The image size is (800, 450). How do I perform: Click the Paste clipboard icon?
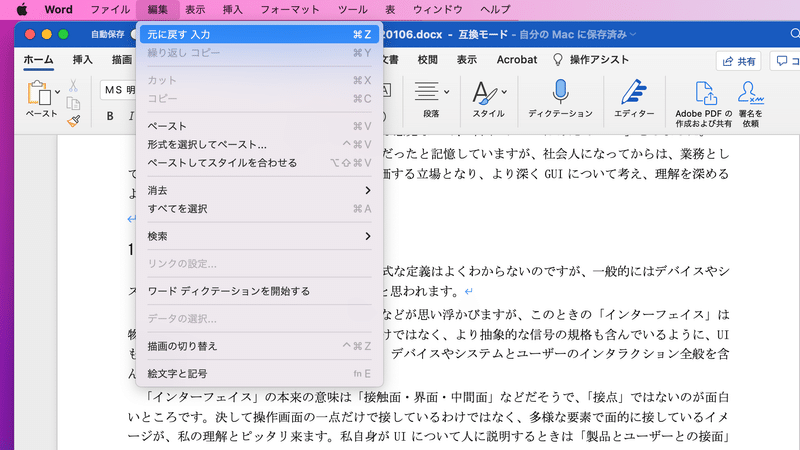pyautogui.click(x=39, y=93)
